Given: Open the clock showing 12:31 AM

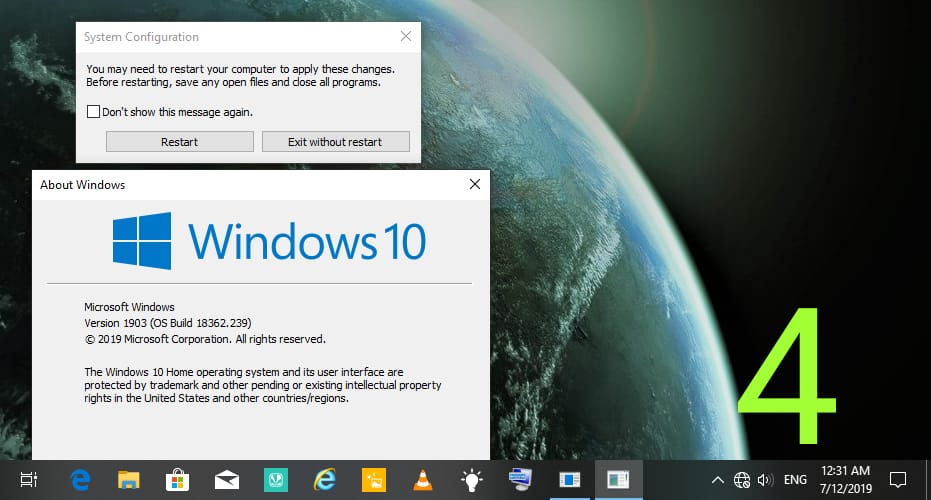Looking at the screenshot, I should tap(846, 480).
